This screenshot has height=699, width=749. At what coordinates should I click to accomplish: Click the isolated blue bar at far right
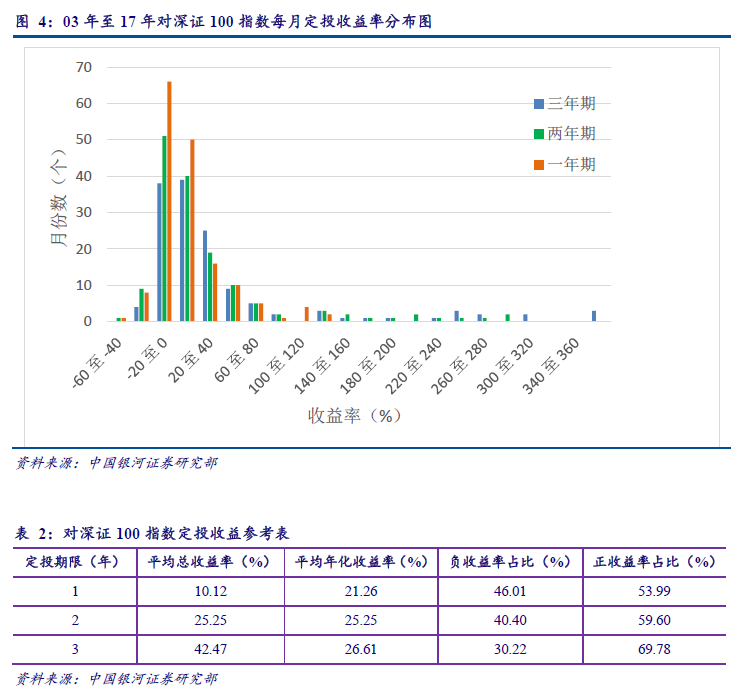(594, 316)
